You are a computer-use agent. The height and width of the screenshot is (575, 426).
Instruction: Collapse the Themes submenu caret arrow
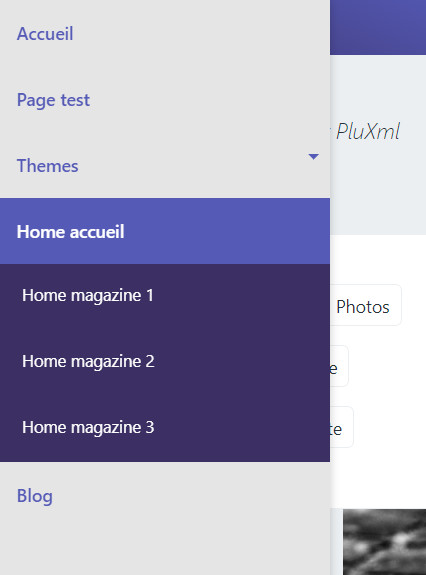click(313, 157)
